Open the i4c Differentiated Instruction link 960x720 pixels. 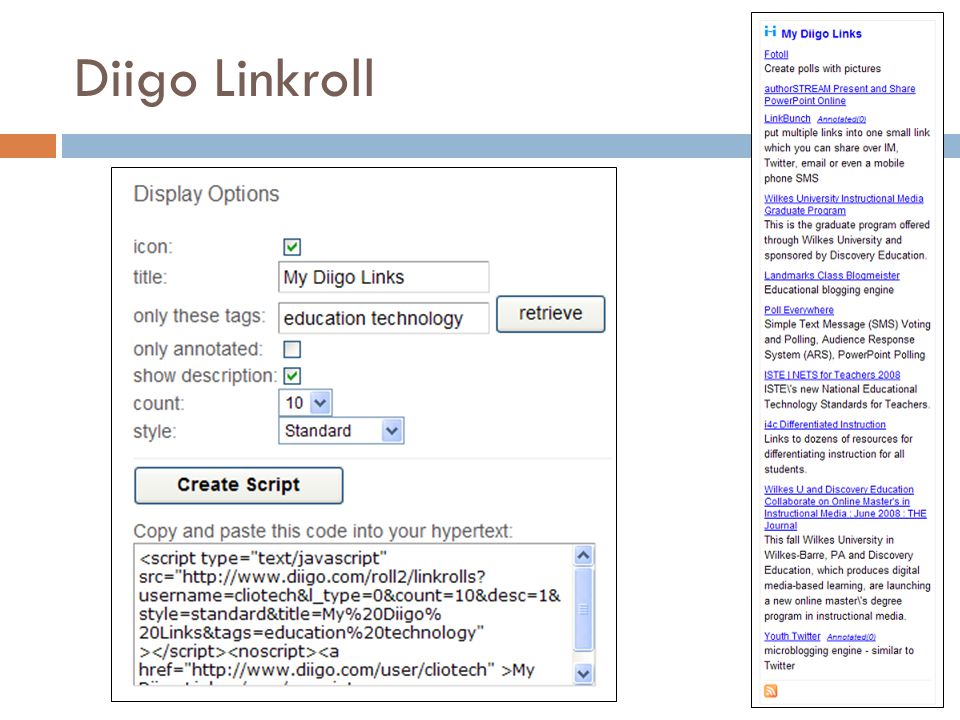825,424
